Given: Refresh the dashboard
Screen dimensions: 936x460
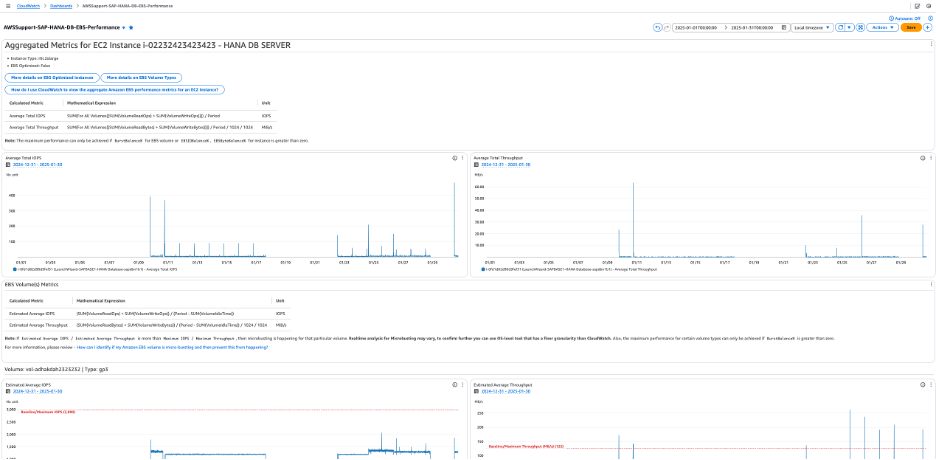Looking at the screenshot, I should pyautogui.click(x=840, y=27).
